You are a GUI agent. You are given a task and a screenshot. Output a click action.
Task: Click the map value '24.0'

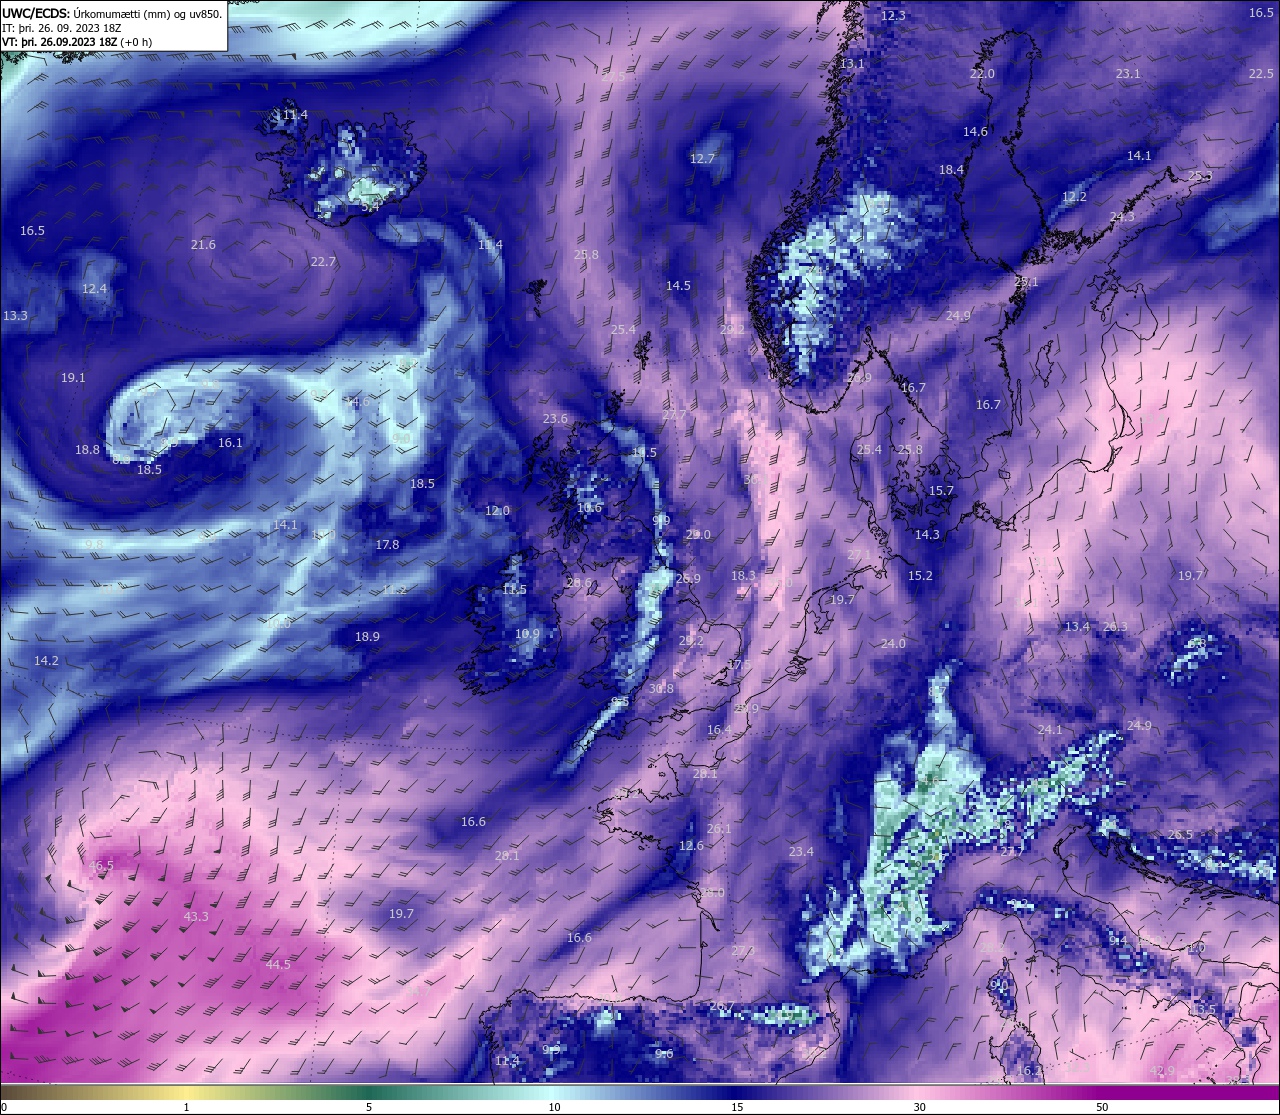[x=893, y=643]
